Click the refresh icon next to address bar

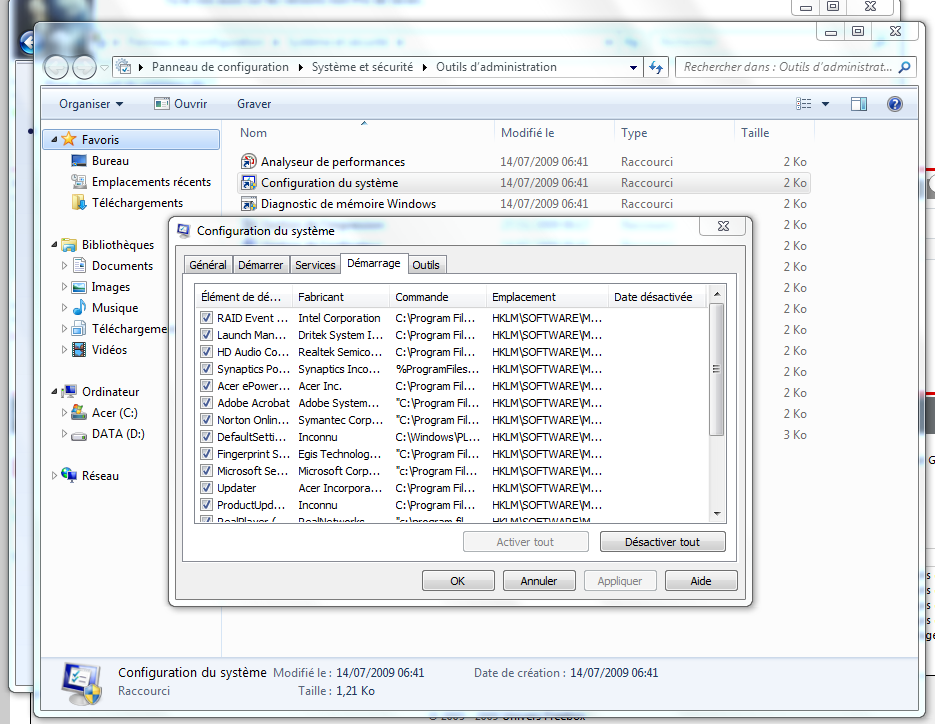pyautogui.click(x=656, y=67)
